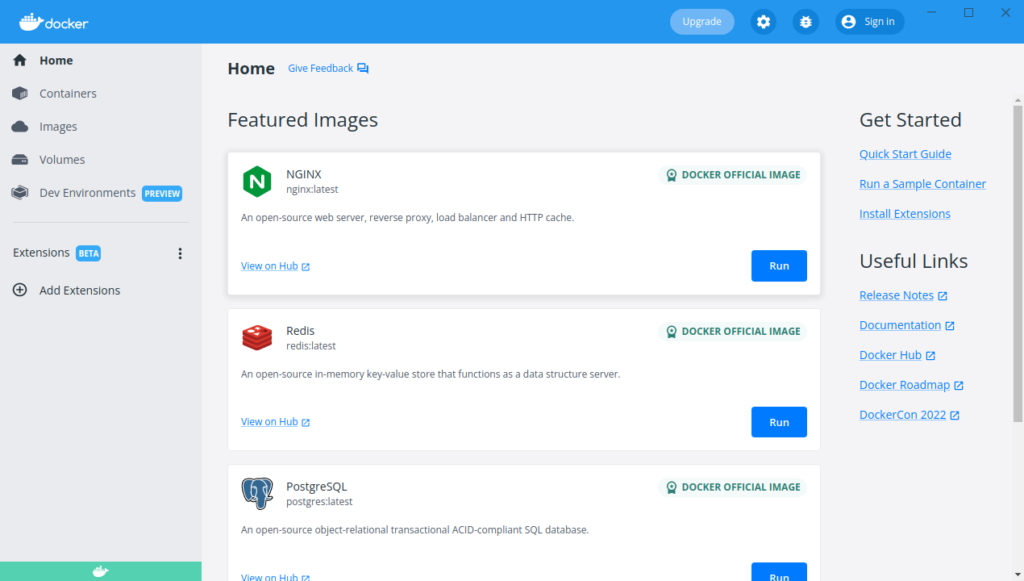1024x581 pixels.
Task: Open the Docker Roadmap link
Action: click(x=904, y=385)
